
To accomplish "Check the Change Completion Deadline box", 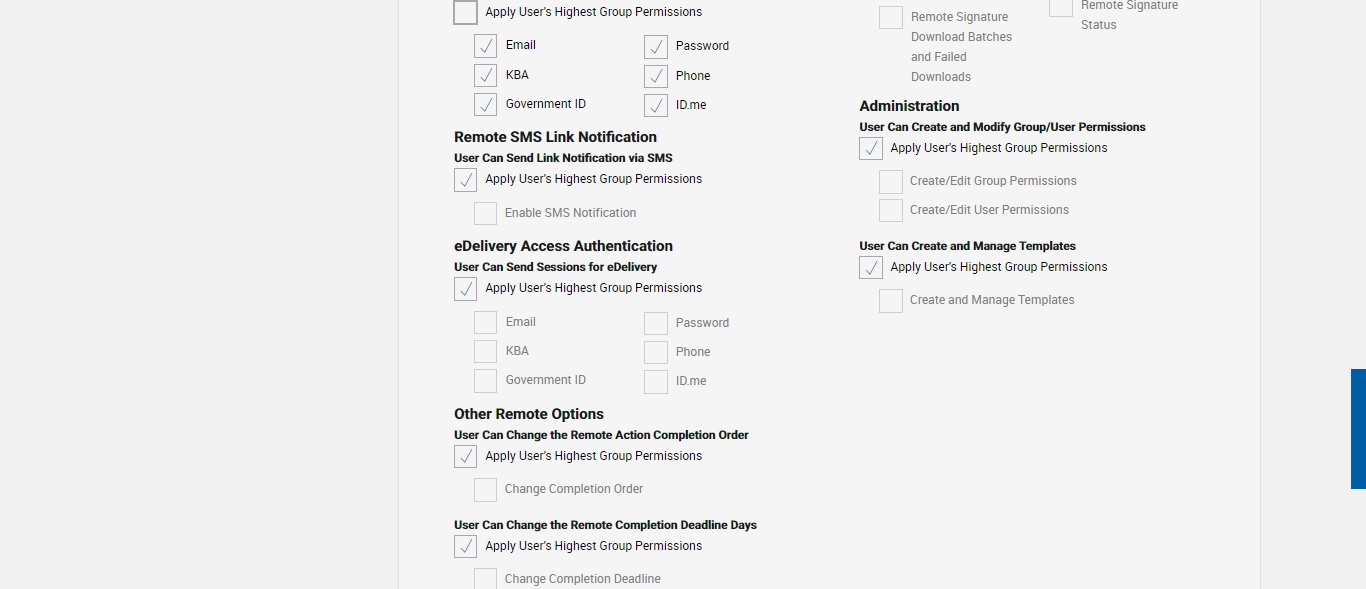I will 486,579.
